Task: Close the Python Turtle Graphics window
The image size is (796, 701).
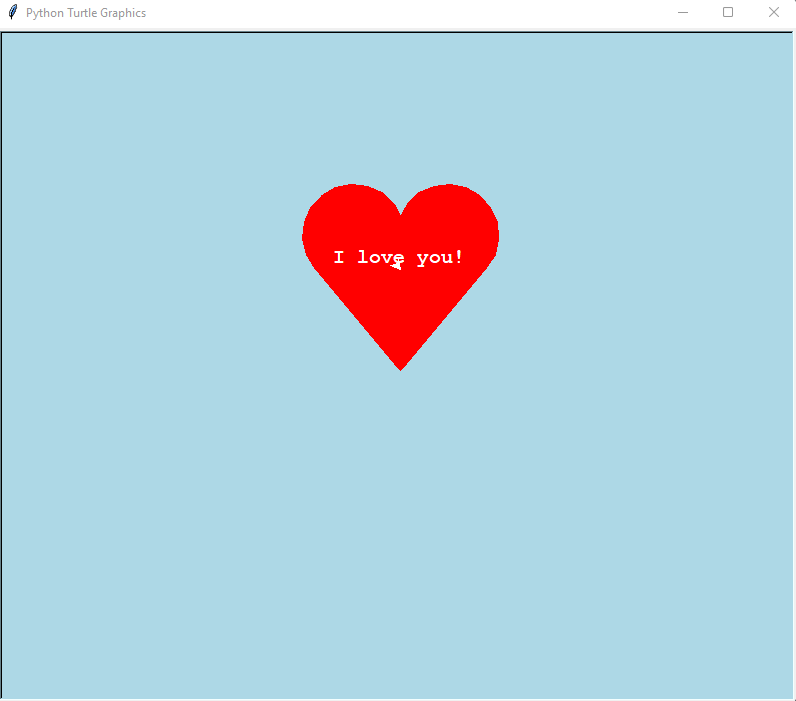Action: tap(773, 13)
